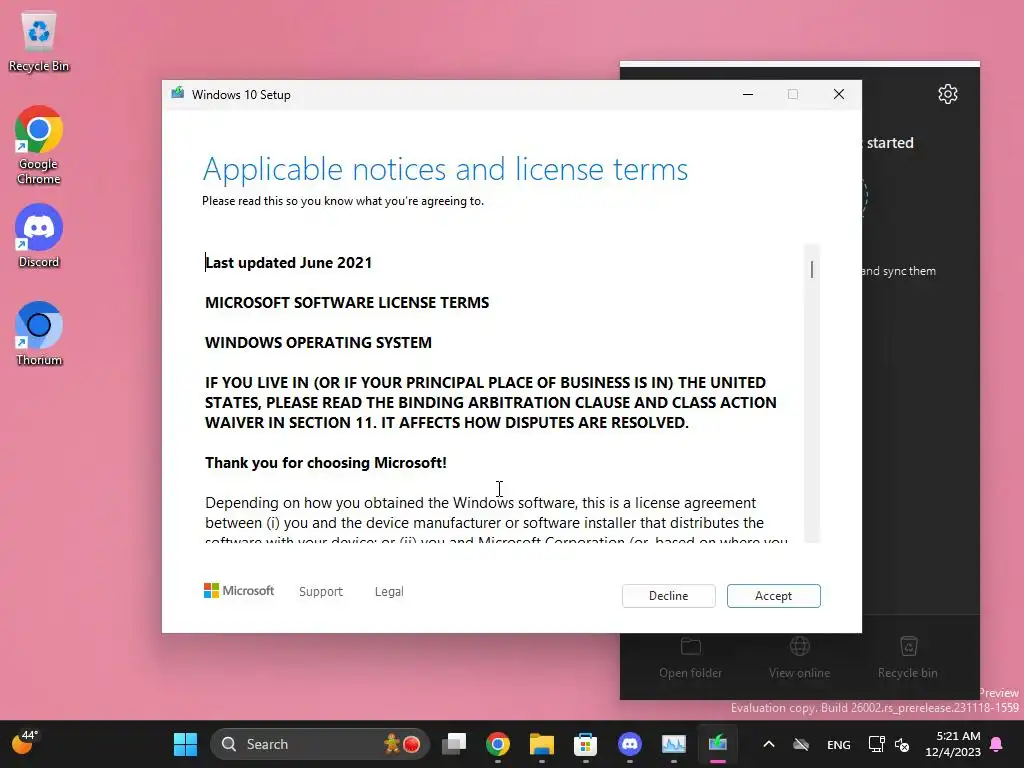
Task: Open Task View on the taskbar
Action: (x=454, y=744)
